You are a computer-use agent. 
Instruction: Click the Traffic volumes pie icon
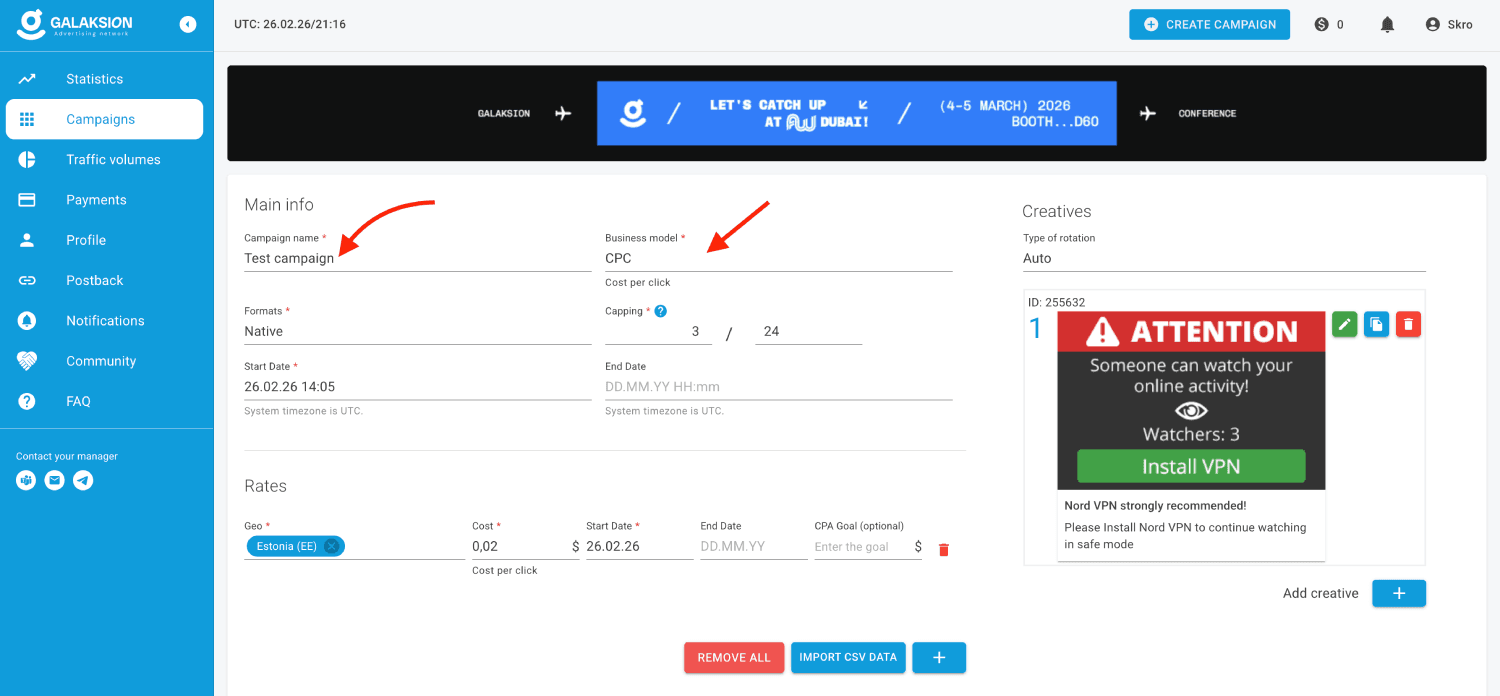(27, 160)
